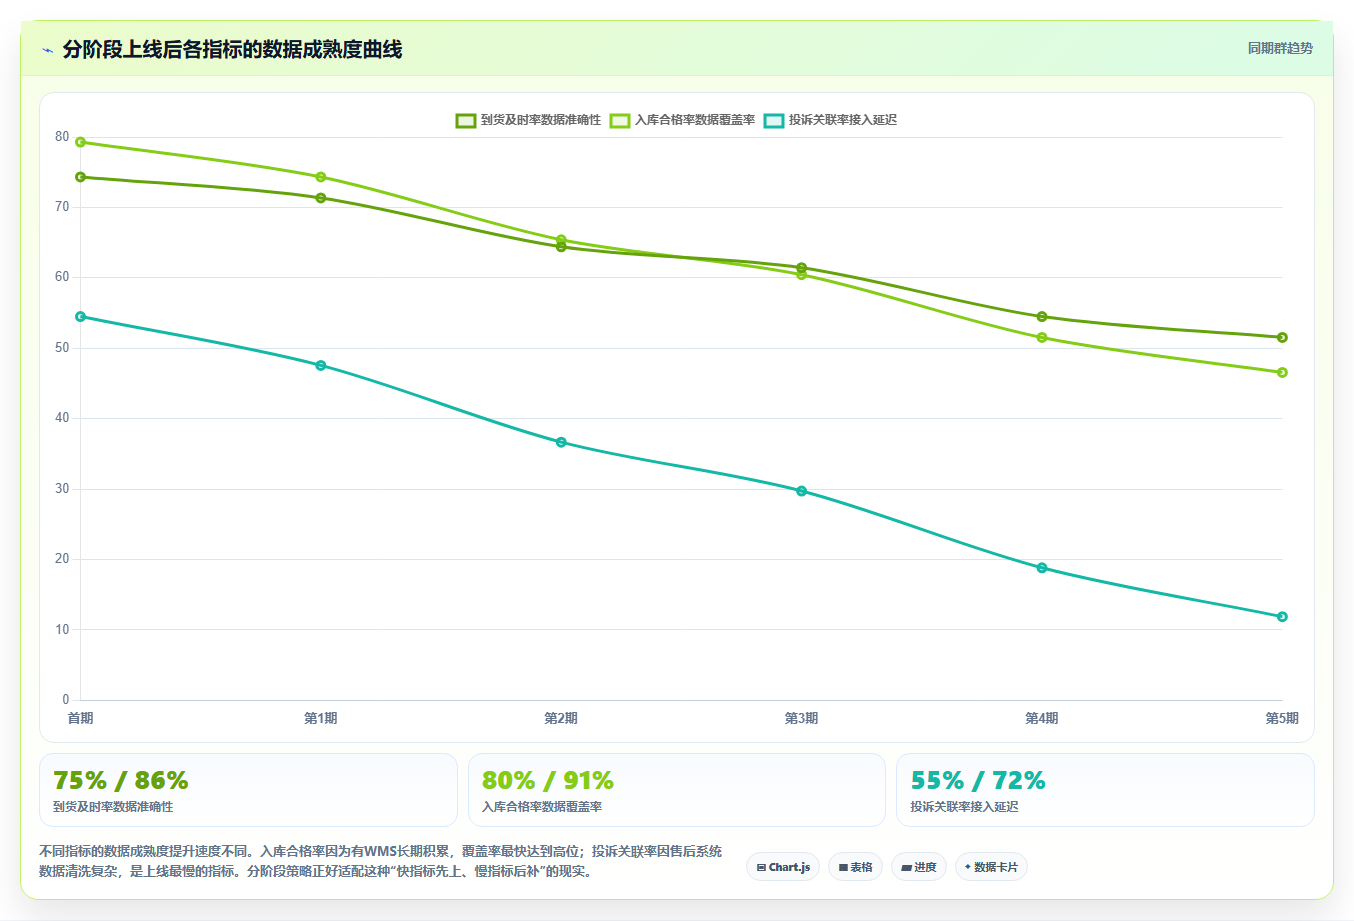This screenshot has width=1354, height=921.
Task: Open the 75% / 86% metric card
Action: click(248, 790)
